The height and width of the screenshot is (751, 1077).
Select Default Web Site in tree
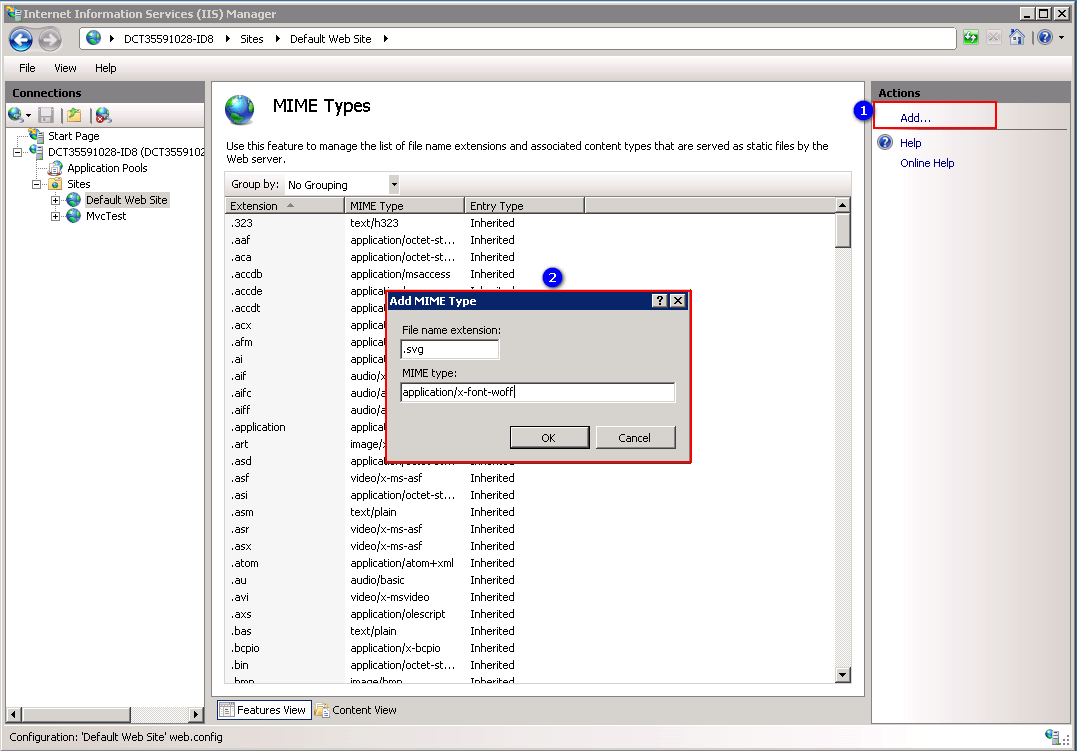(x=126, y=200)
